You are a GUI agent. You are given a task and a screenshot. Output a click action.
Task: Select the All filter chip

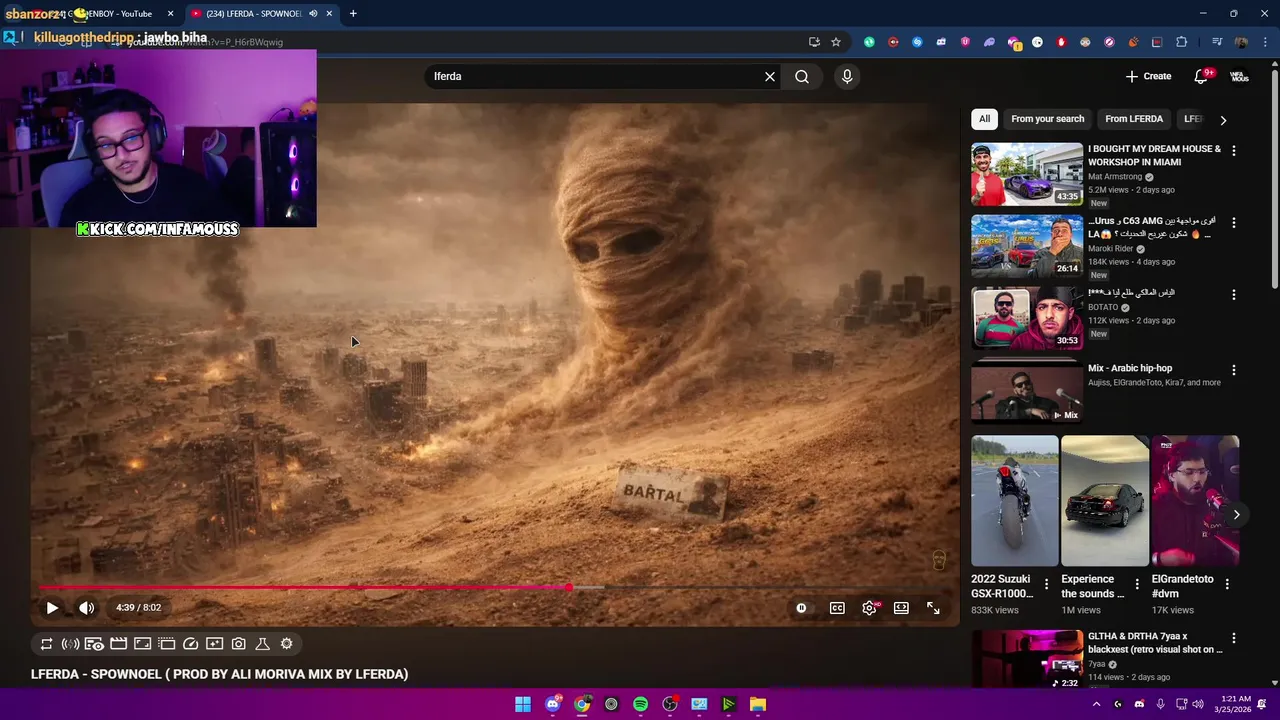(984, 119)
